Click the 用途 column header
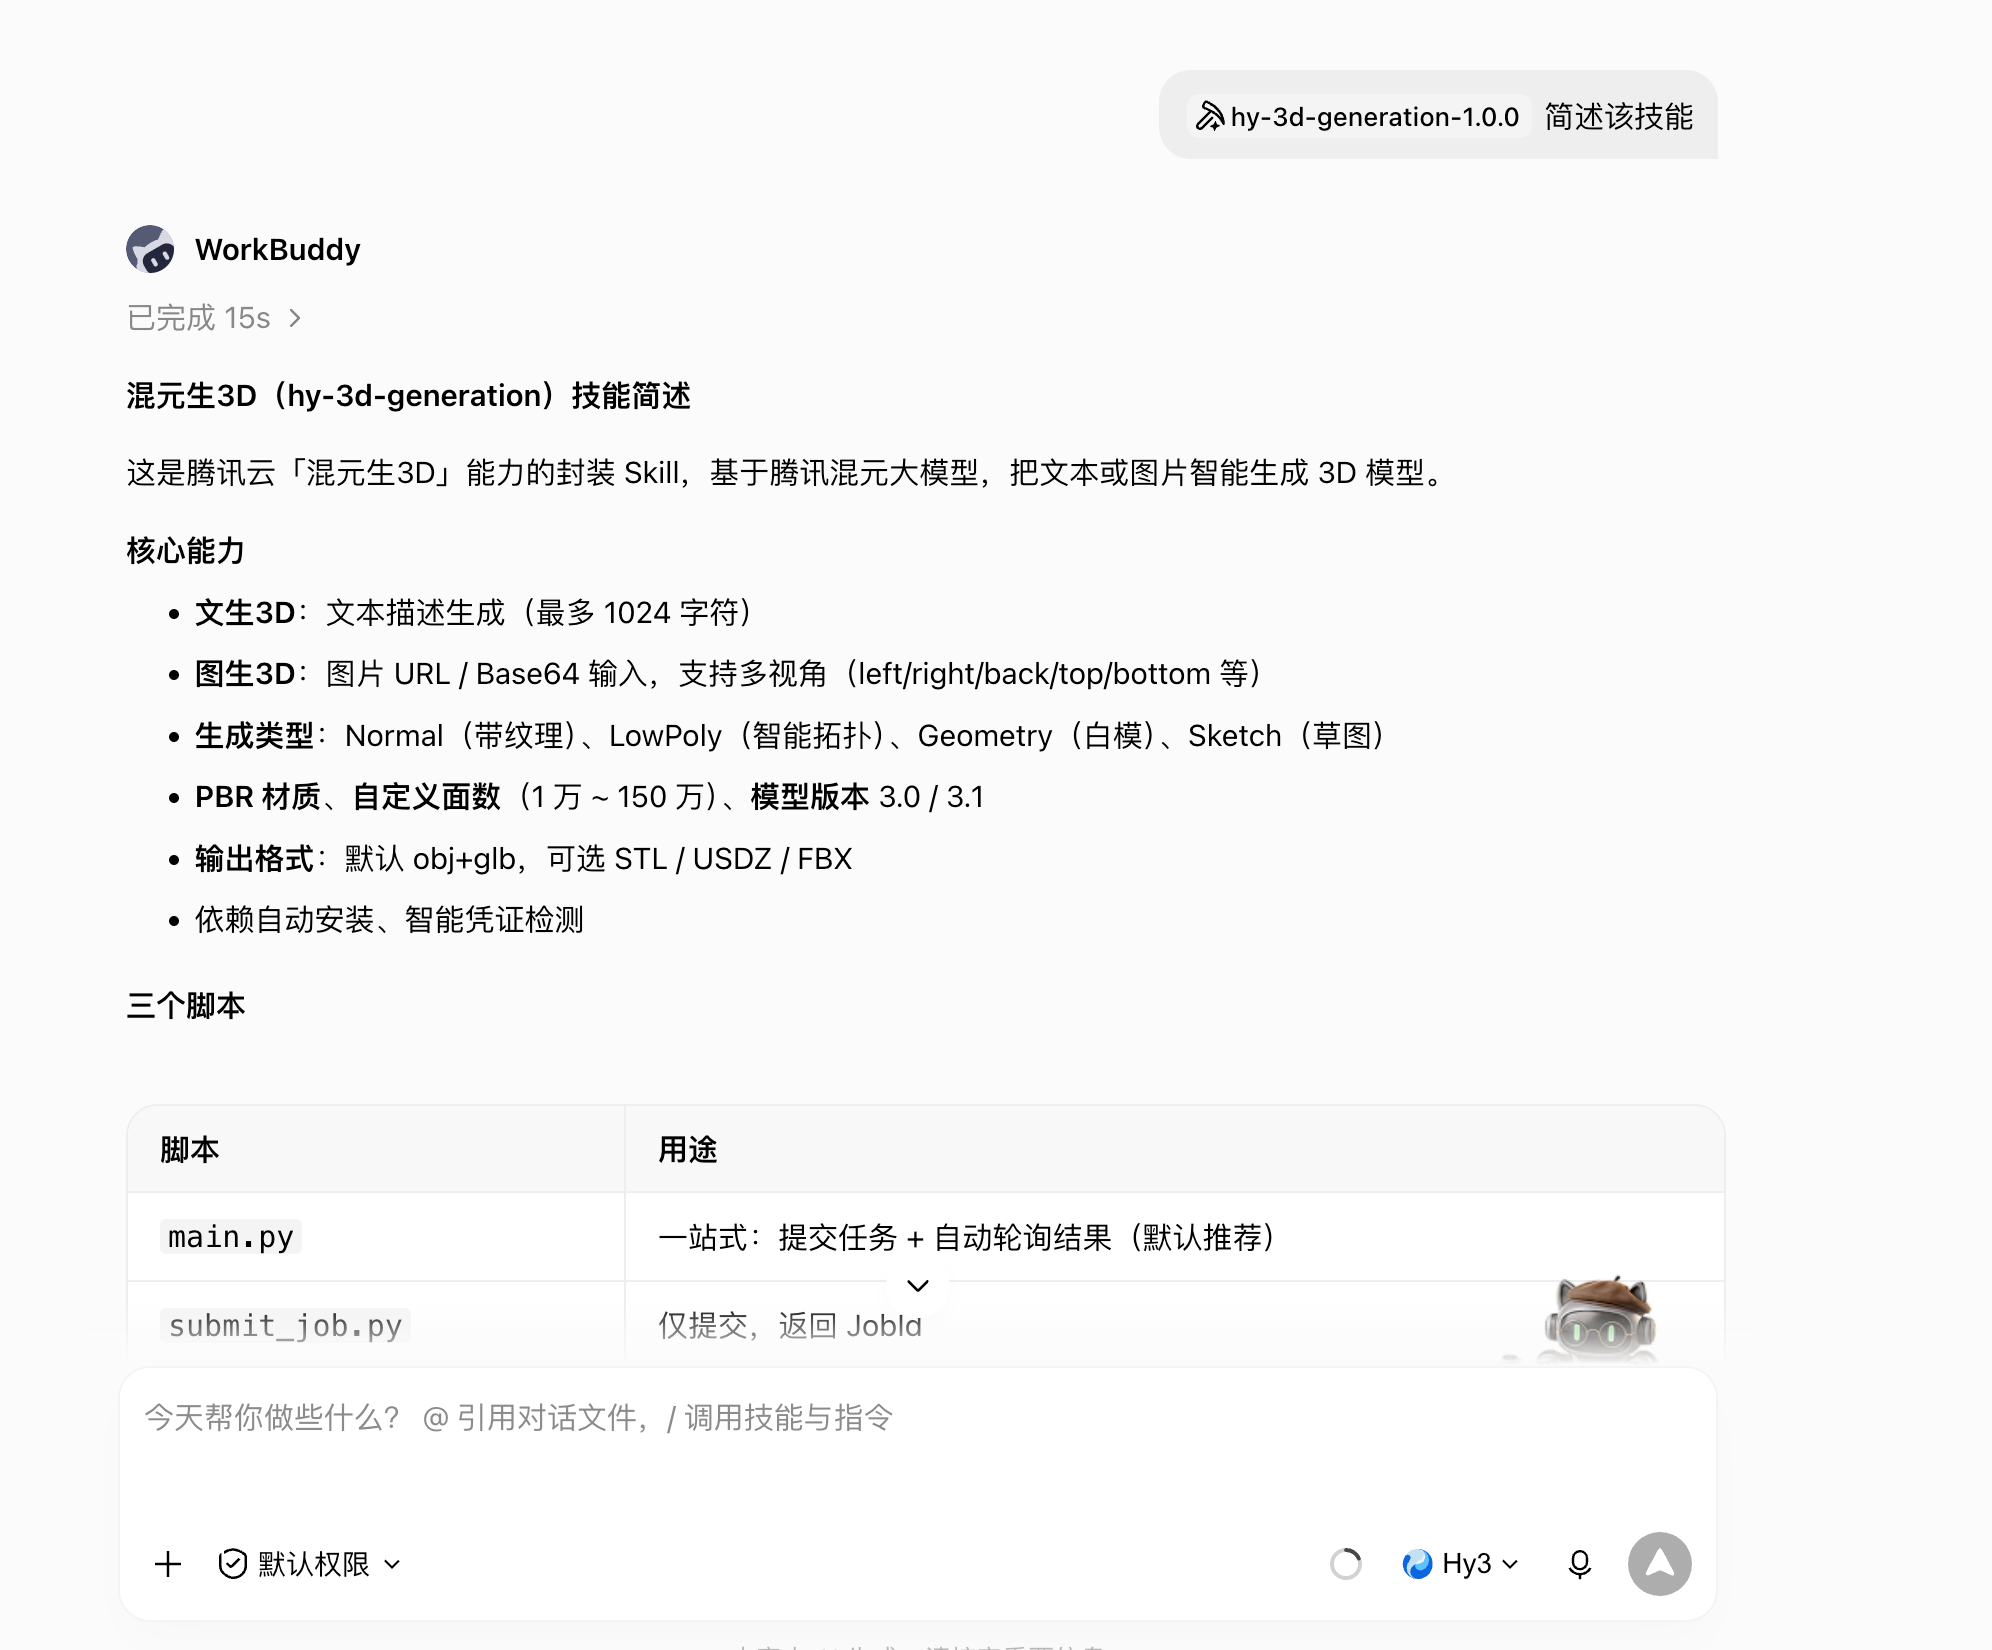Viewport: 1992px width, 1650px height. [x=1175, y=1149]
